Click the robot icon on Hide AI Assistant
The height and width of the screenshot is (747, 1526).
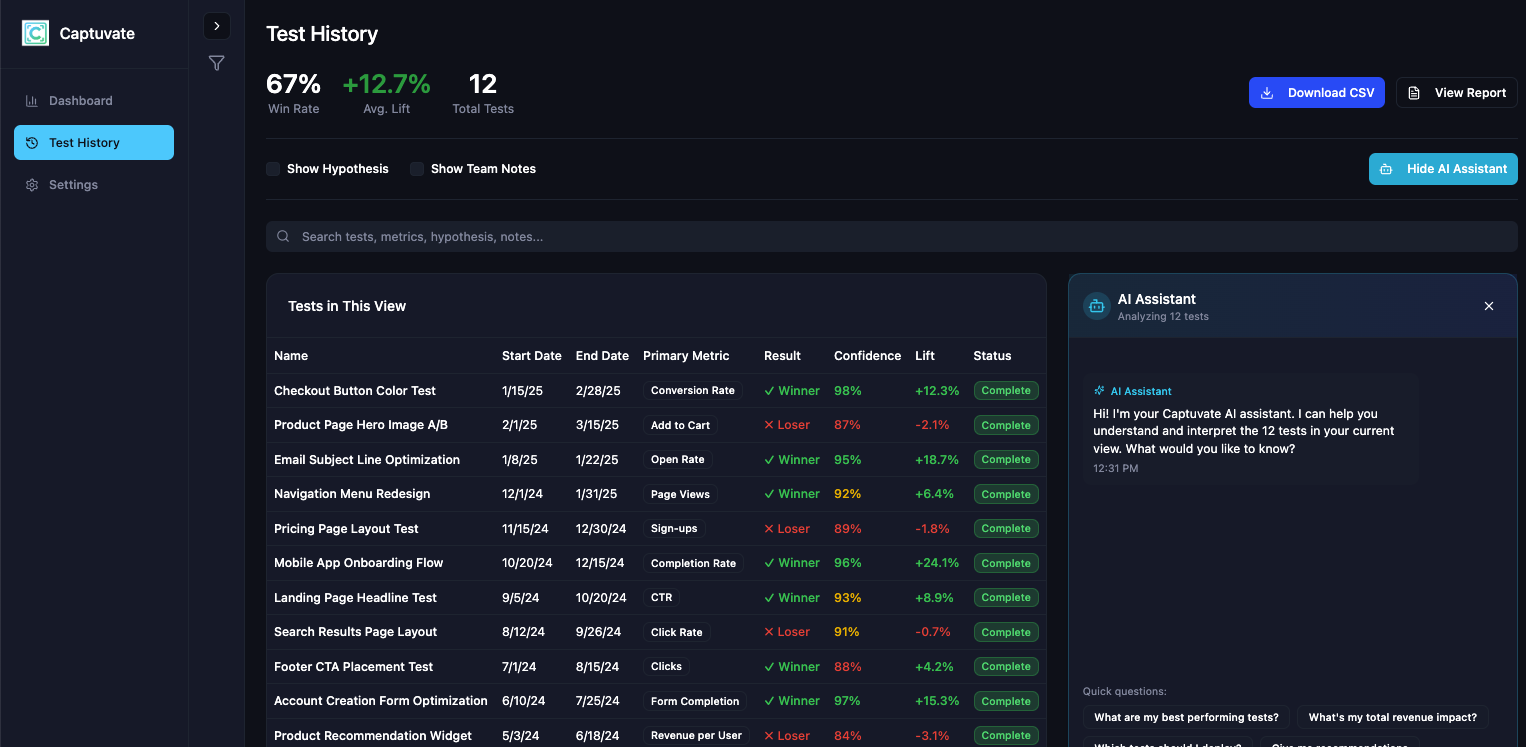point(1386,168)
